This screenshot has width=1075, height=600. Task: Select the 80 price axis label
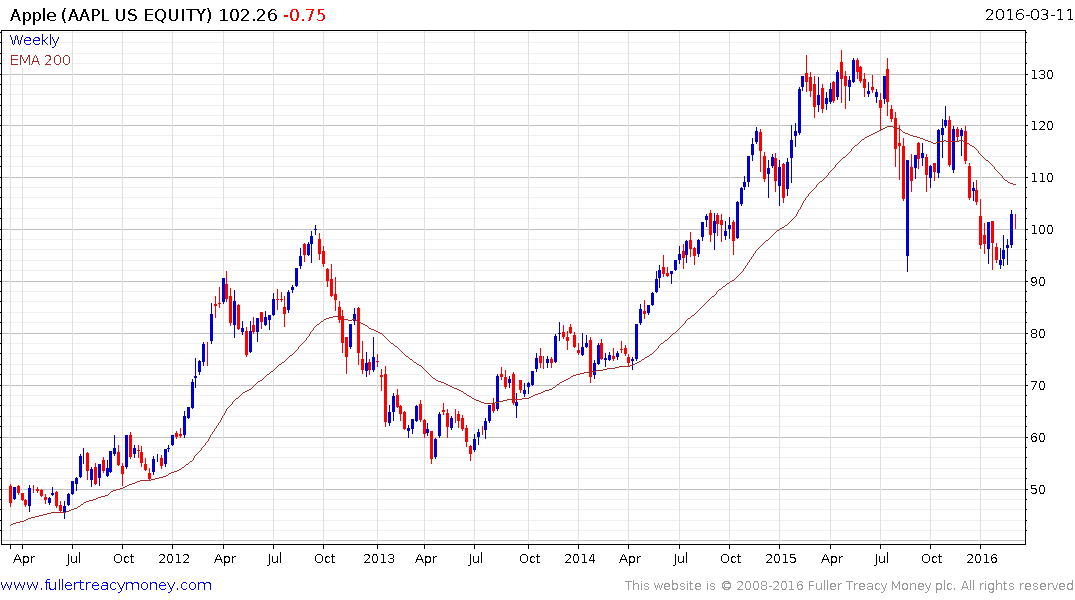click(x=1038, y=334)
